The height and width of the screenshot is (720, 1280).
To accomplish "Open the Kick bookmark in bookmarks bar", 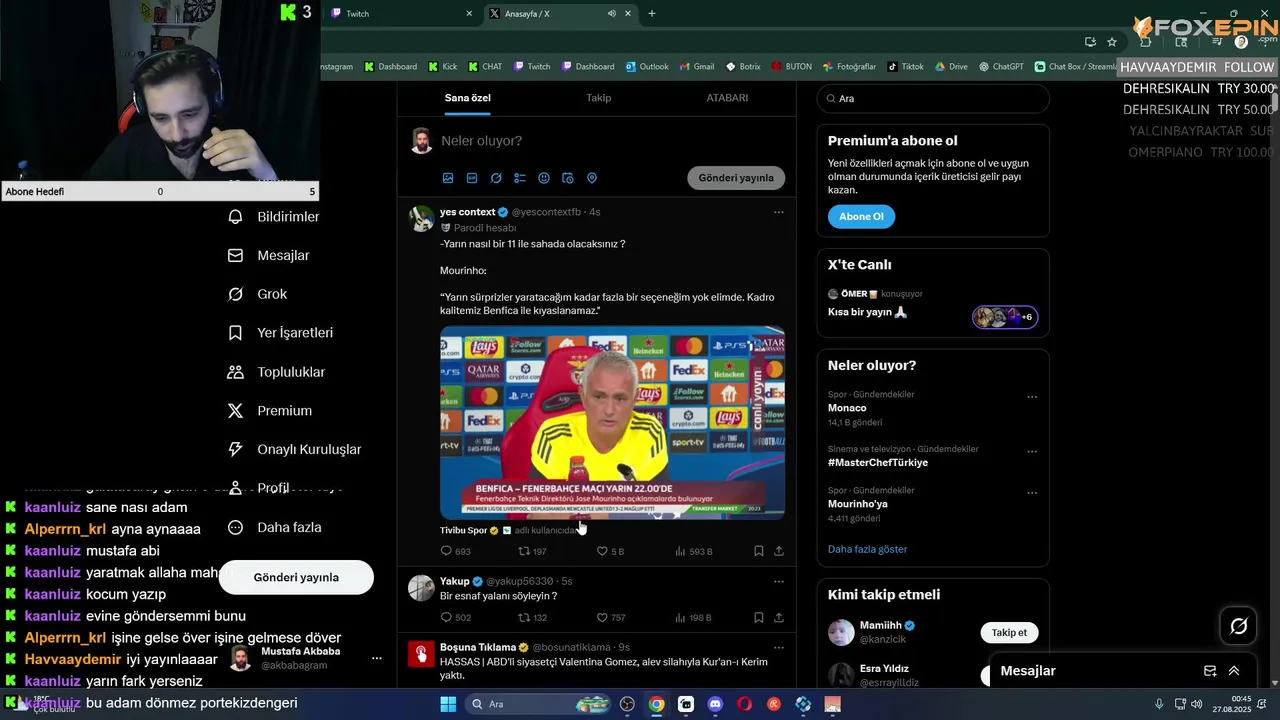I will [443, 67].
